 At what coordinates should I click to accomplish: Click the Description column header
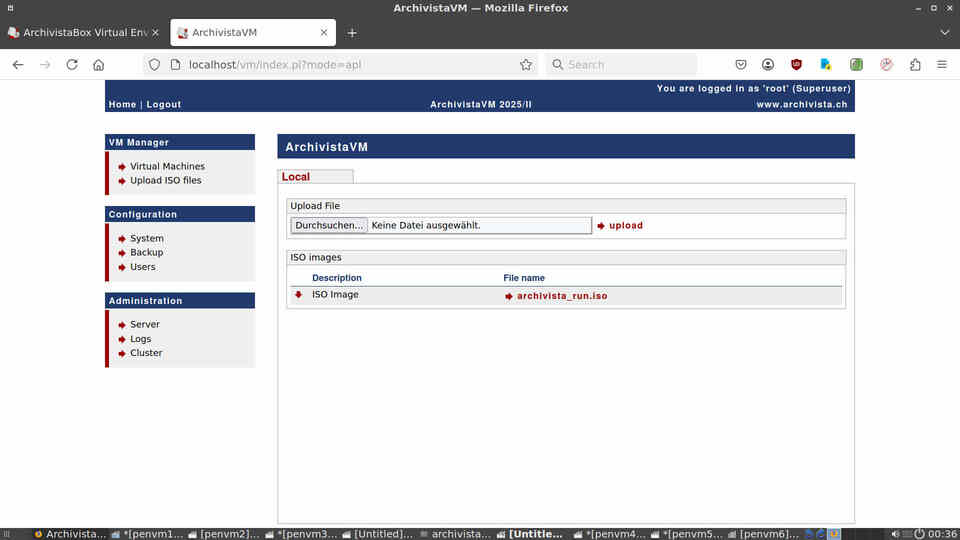(x=337, y=278)
